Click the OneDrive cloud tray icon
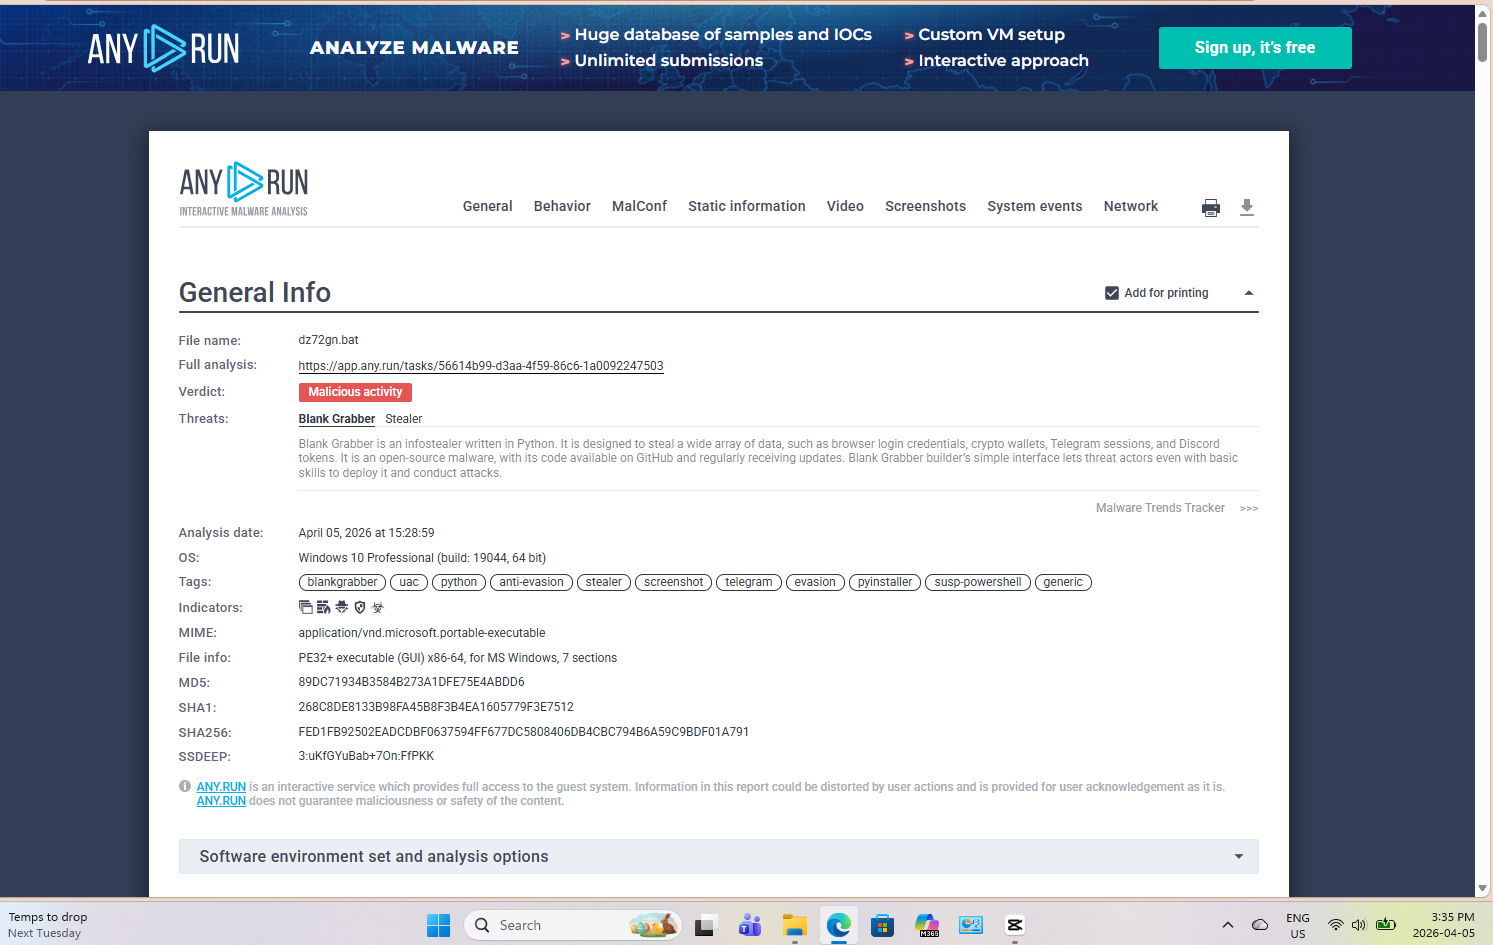The width and height of the screenshot is (1493, 945). pos(1260,925)
